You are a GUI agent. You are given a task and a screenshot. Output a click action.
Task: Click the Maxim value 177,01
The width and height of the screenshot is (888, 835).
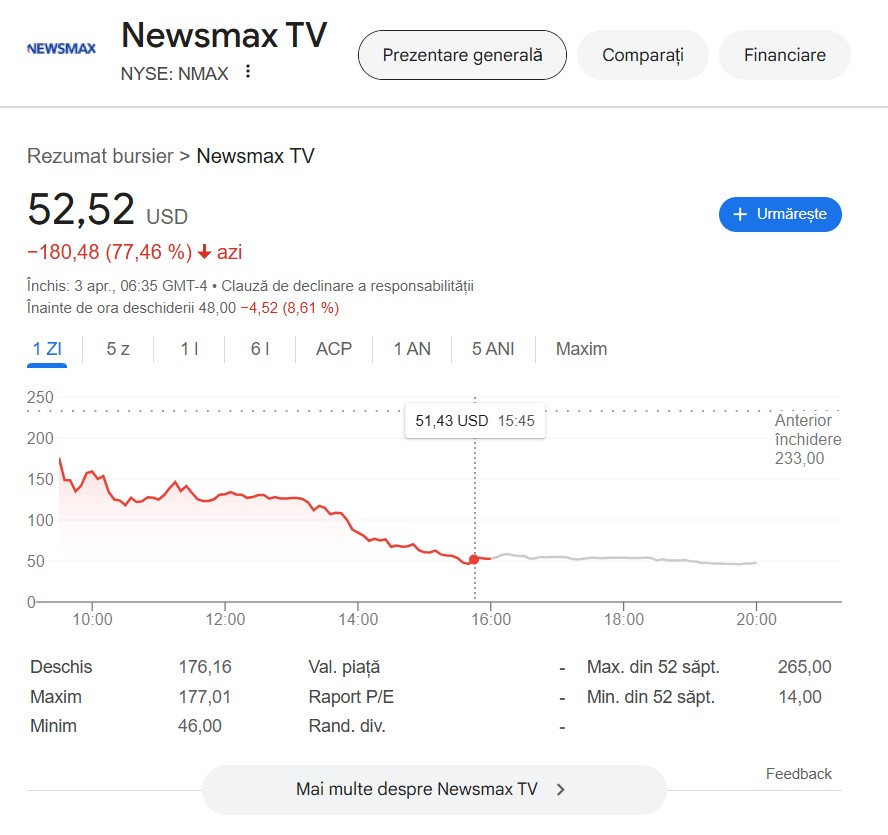204,697
